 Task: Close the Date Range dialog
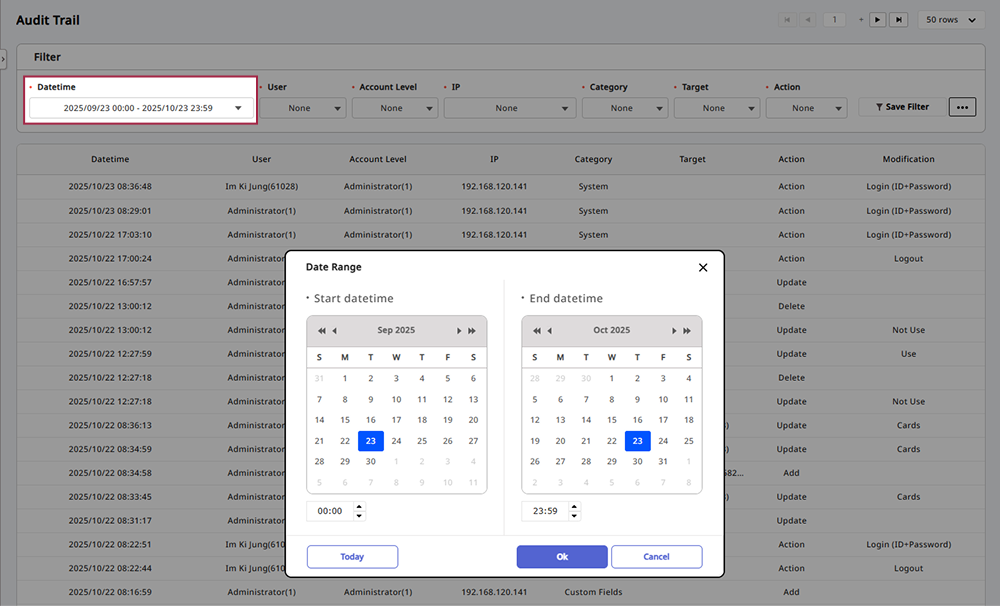[x=703, y=268]
